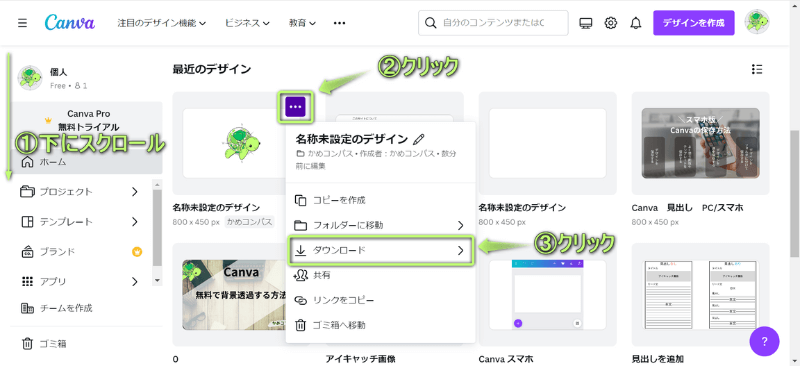Select リンクをコピー menu item

coord(381,300)
